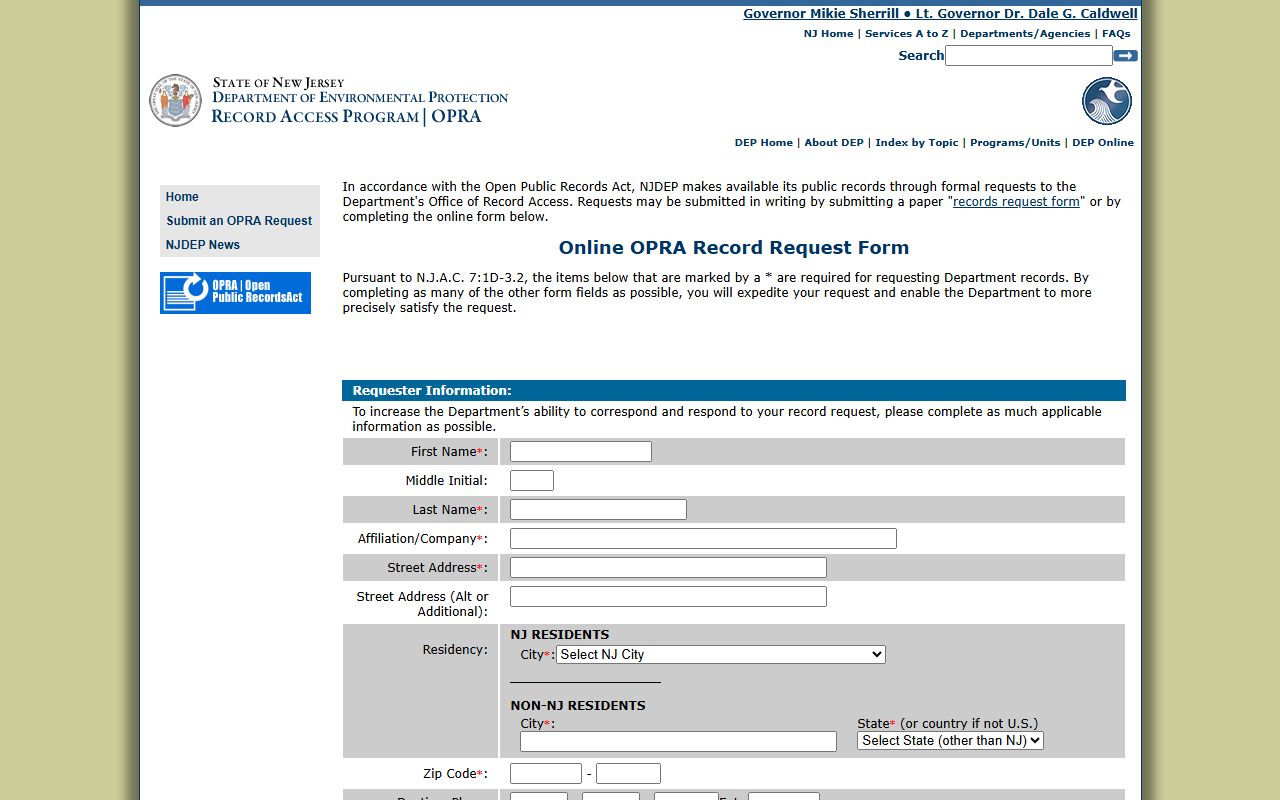The height and width of the screenshot is (800, 1280).
Task: Click the OPRA Open Public Records Act banner
Action: pyautogui.click(x=235, y=293)
